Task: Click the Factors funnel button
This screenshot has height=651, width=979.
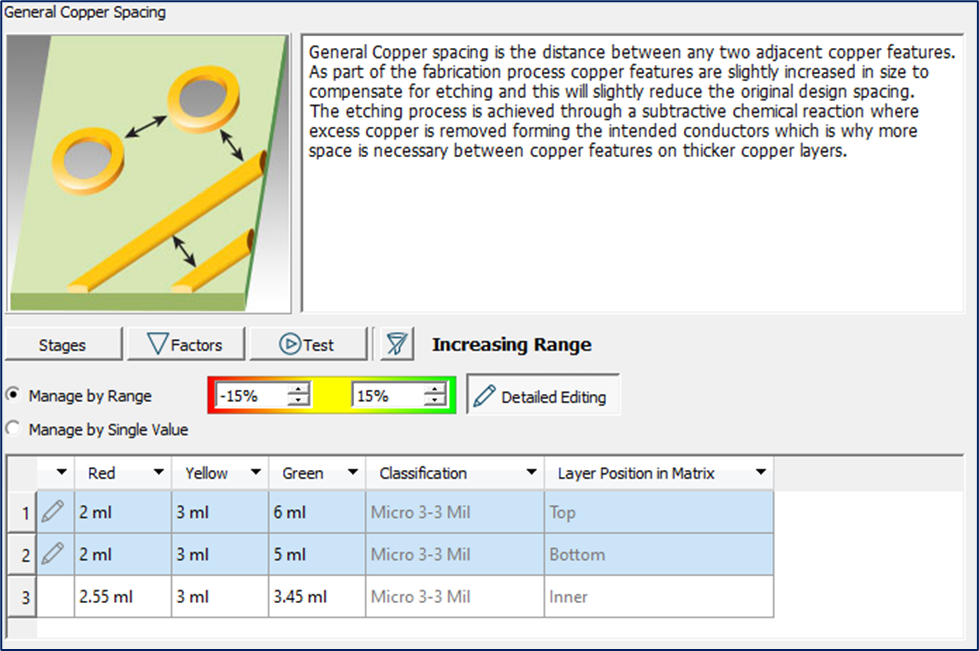Action: pyautogui.click(x=184, y=345)
